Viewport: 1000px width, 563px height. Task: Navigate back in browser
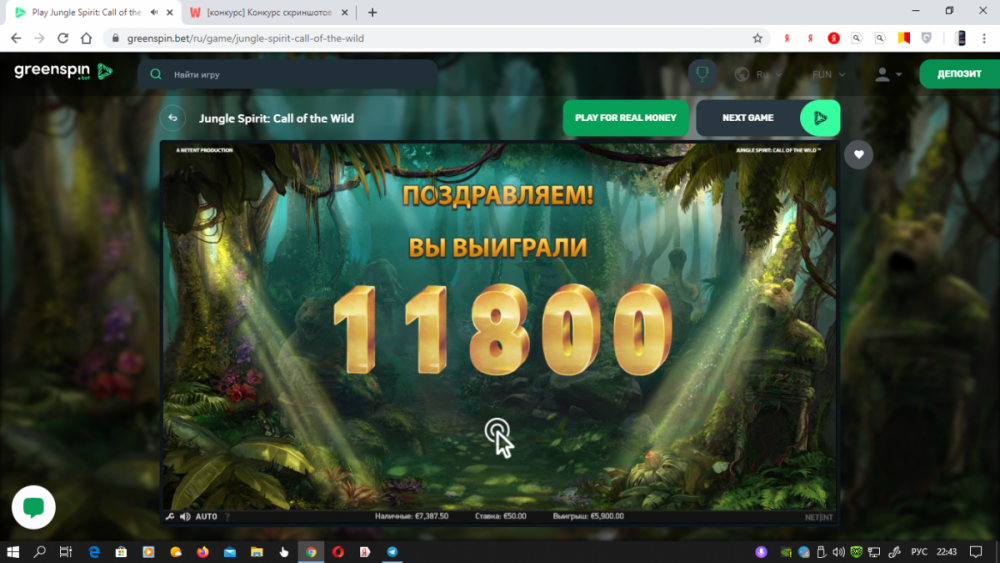16,38
